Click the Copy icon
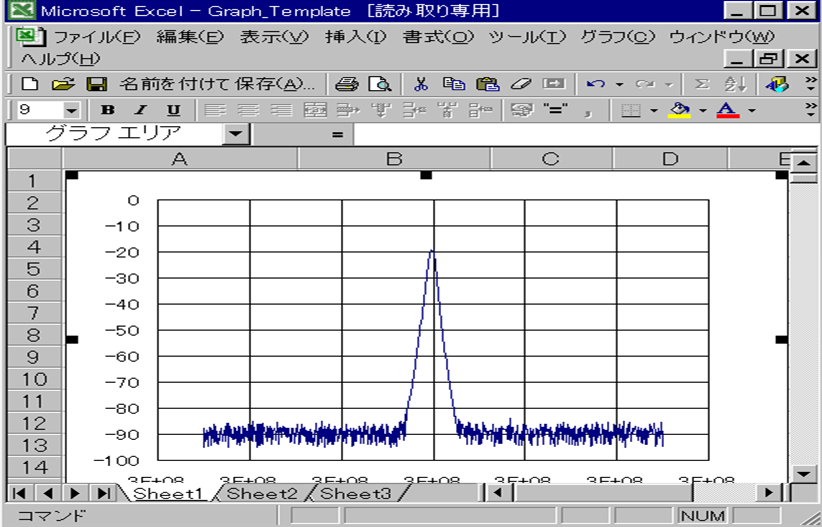The height and width of the screenshot is (527, 822). click(454, 84)
